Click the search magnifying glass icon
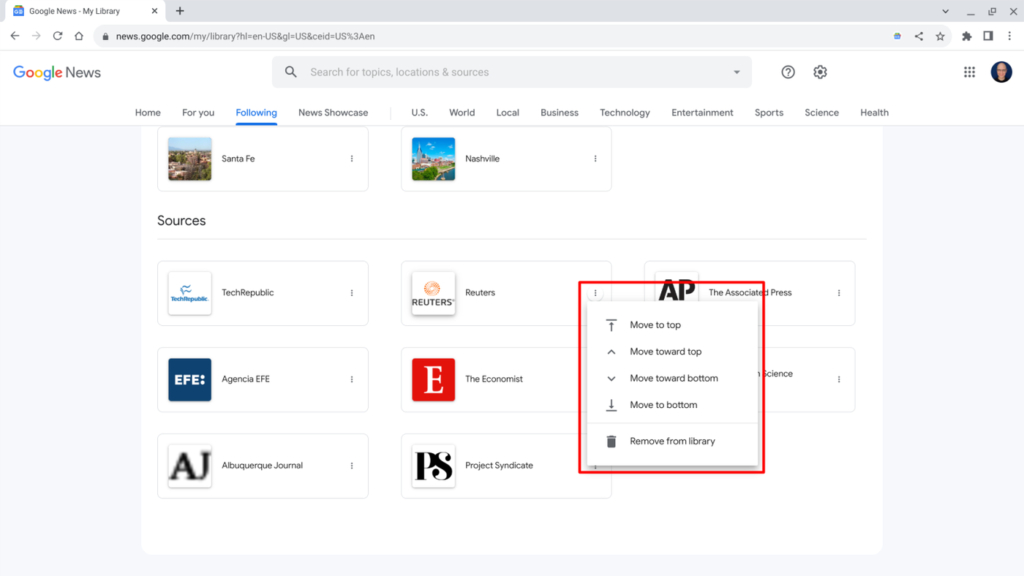Screen dimensions: 1024x576 tap(290, 72)
